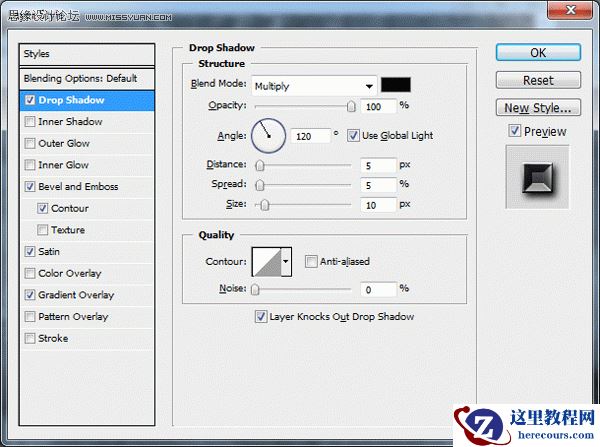Click the Angle dial control
Screen dimensions: 600x447
pos(268,135)
